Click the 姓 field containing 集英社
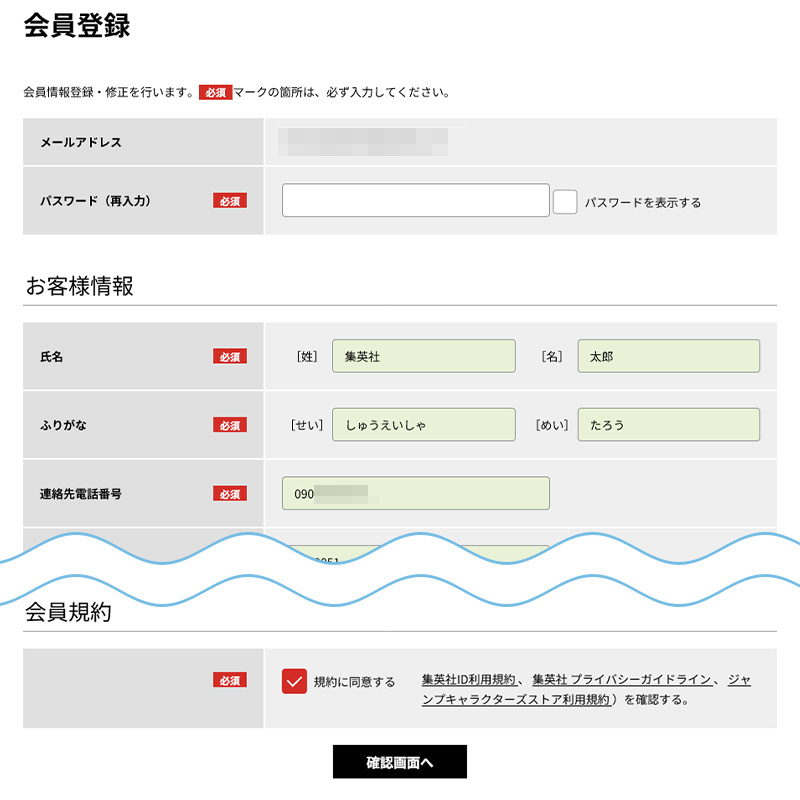Viewport: 800px width, 800px height. 423,356
